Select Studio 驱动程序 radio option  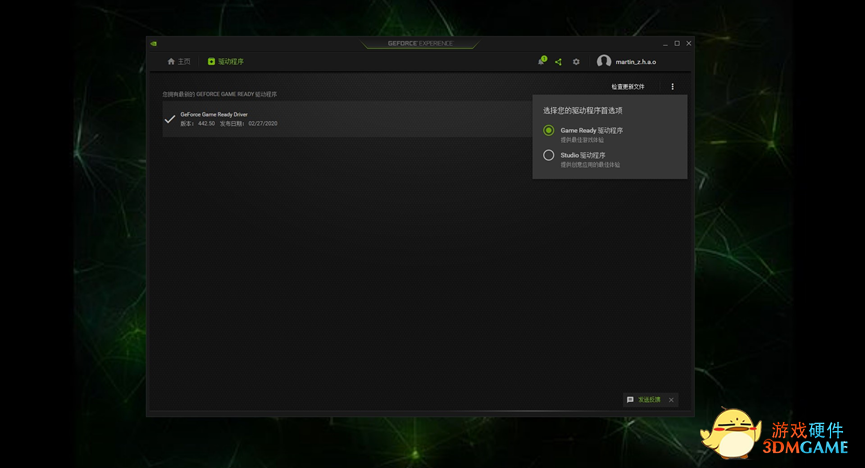(x=548, y=155)
